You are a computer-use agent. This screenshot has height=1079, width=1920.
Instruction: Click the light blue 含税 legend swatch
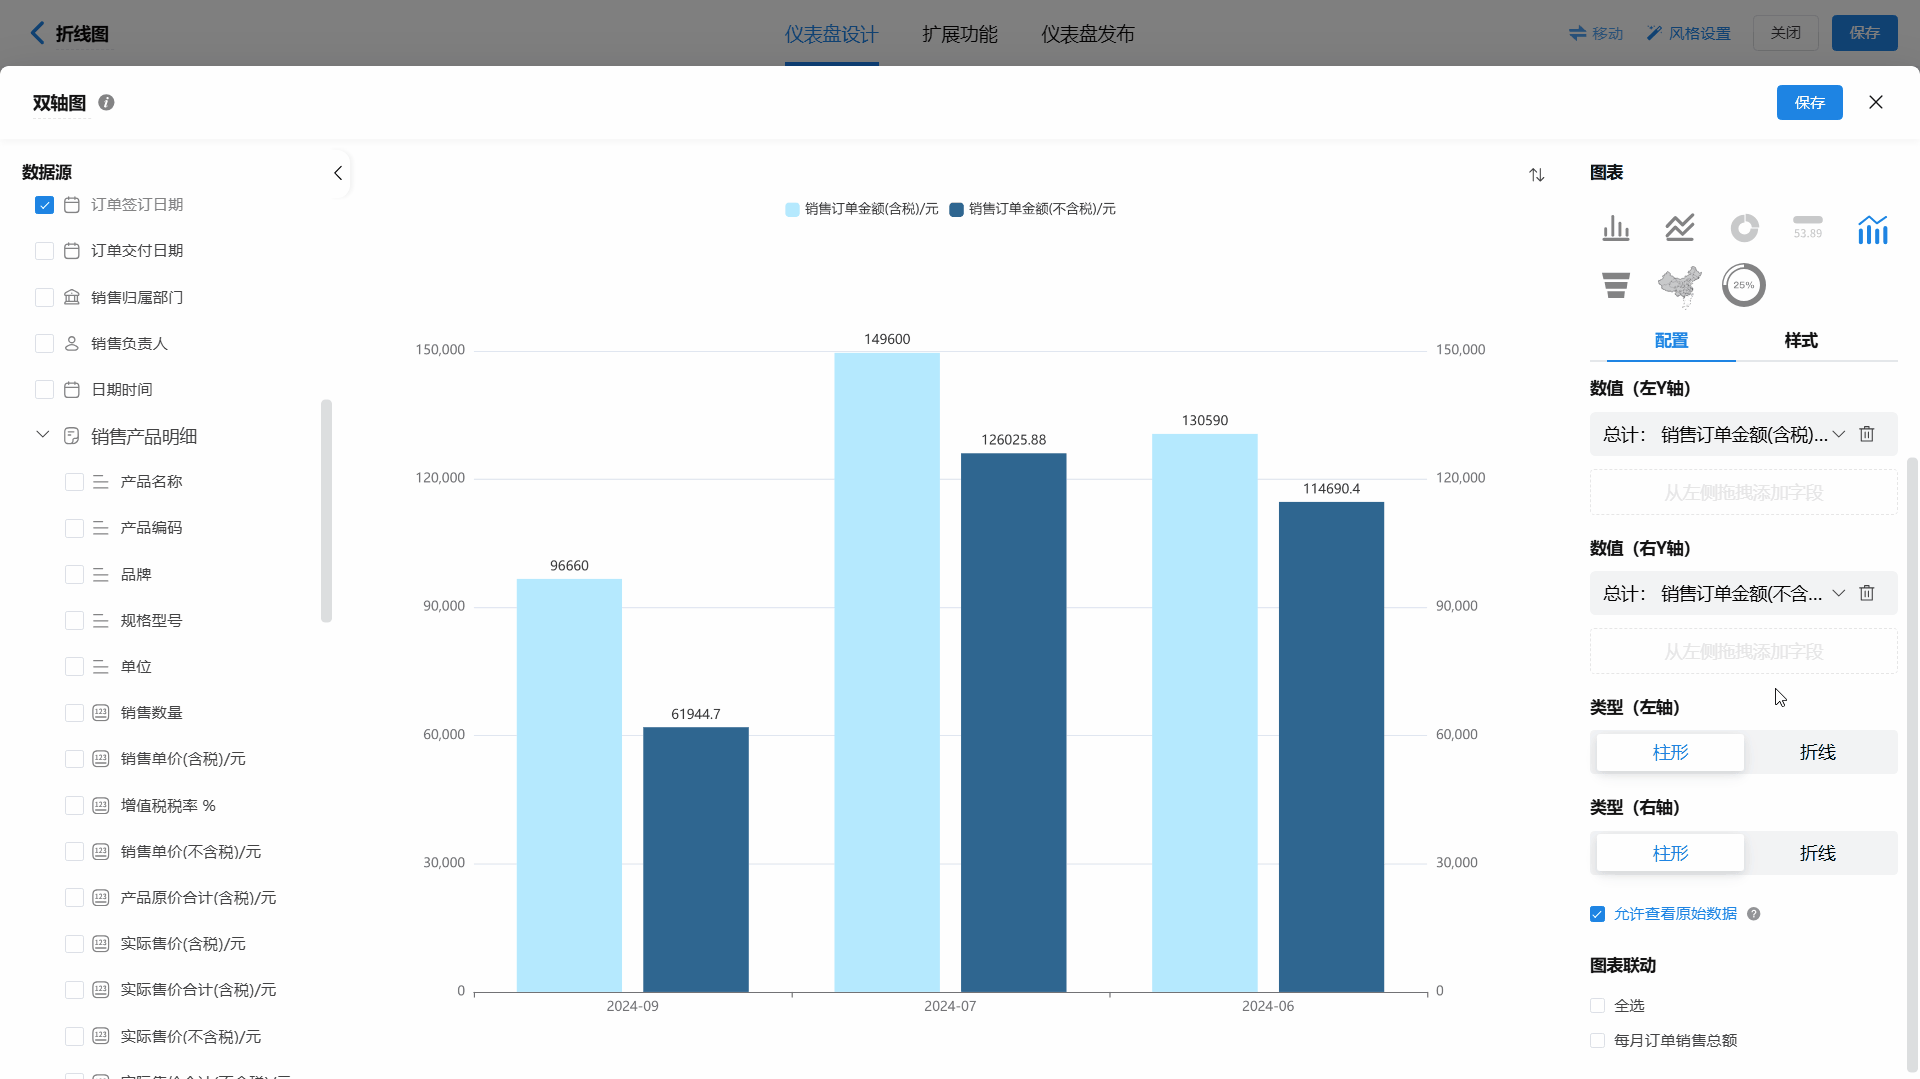click(x=792, y=210)
